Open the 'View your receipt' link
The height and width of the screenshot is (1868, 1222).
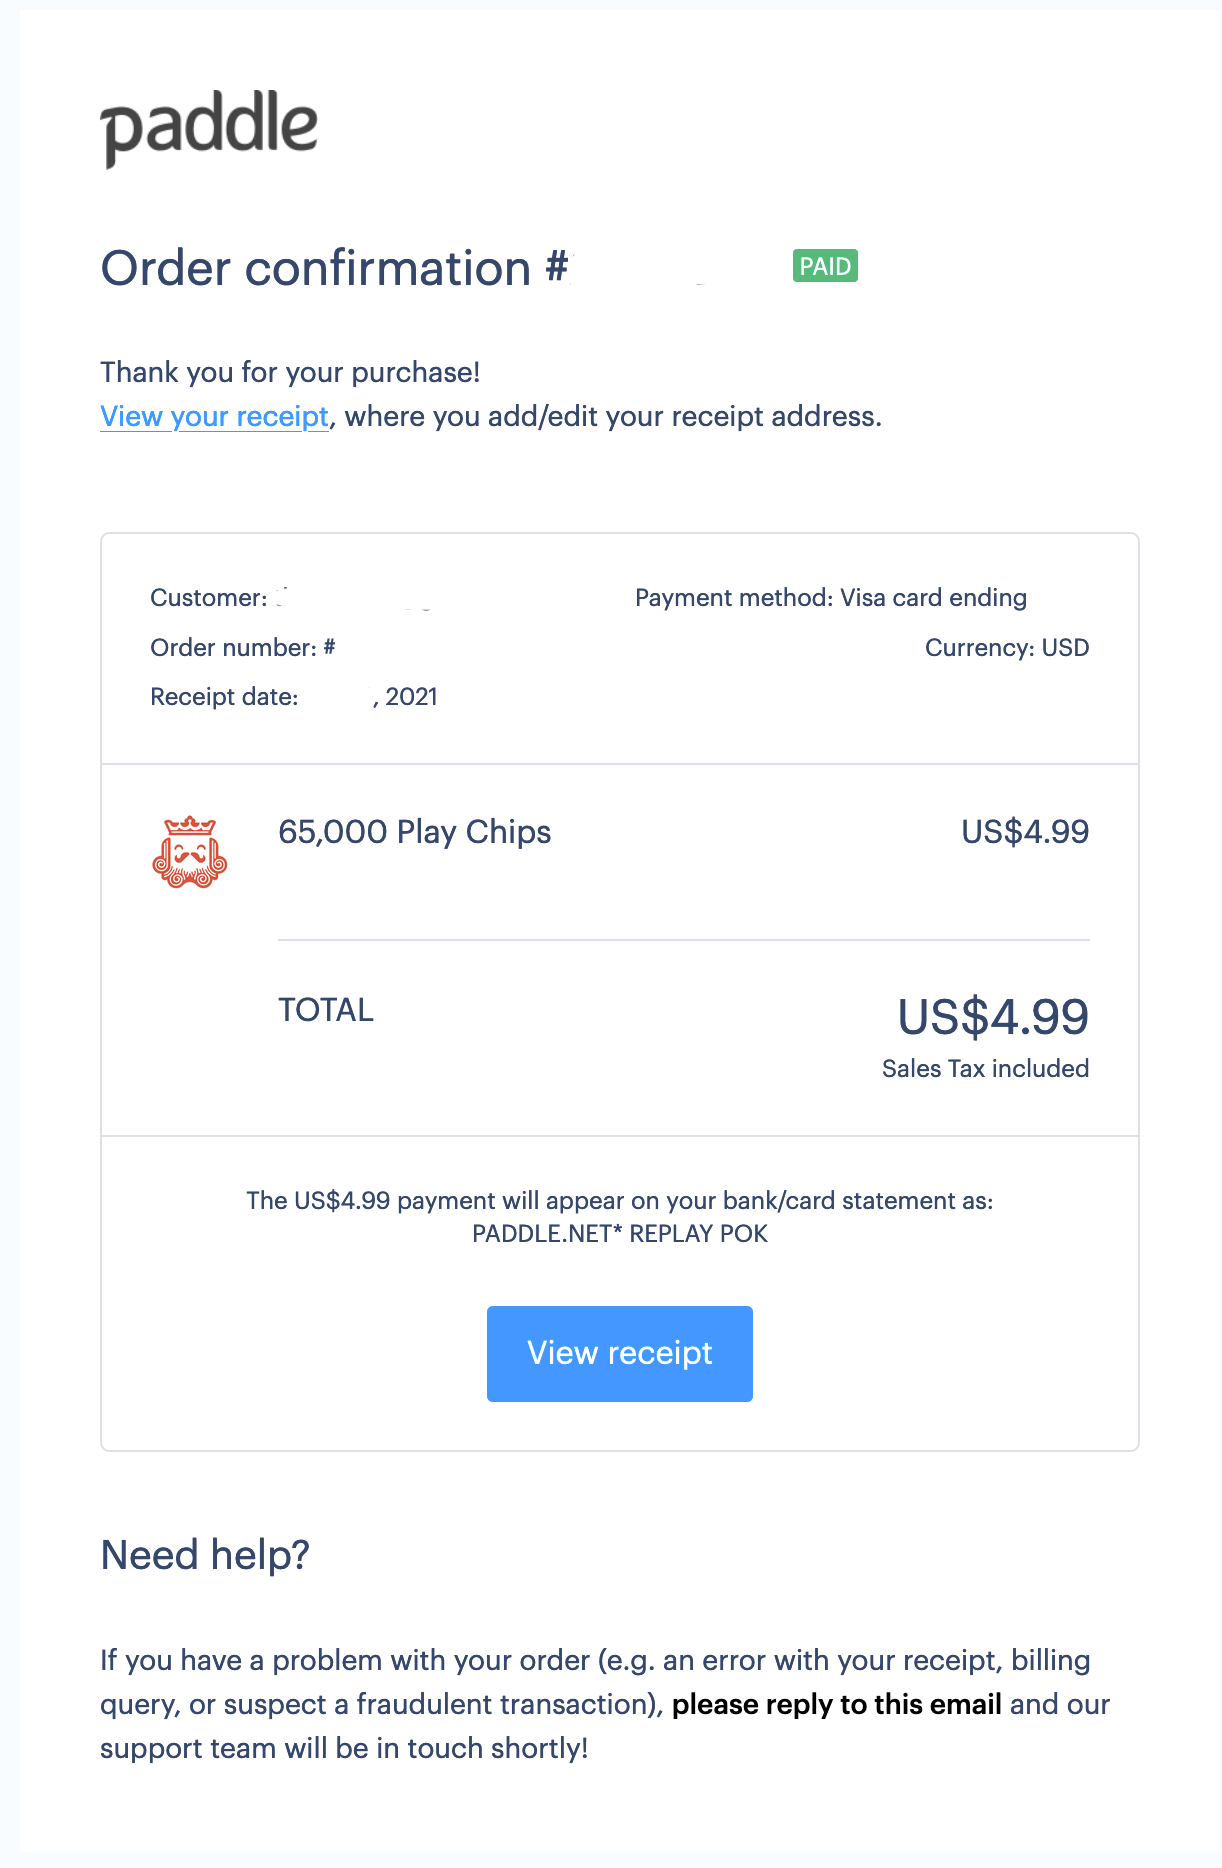pos(214,416)
